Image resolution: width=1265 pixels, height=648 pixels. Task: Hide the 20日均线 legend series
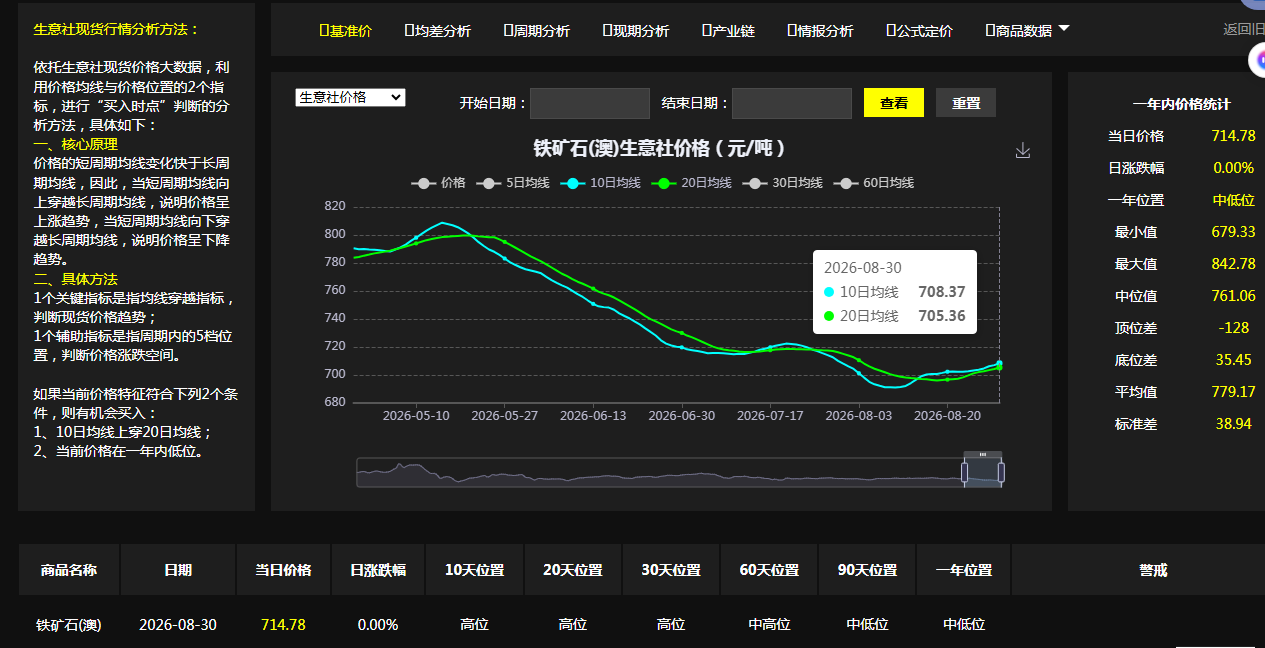[692, 183]
